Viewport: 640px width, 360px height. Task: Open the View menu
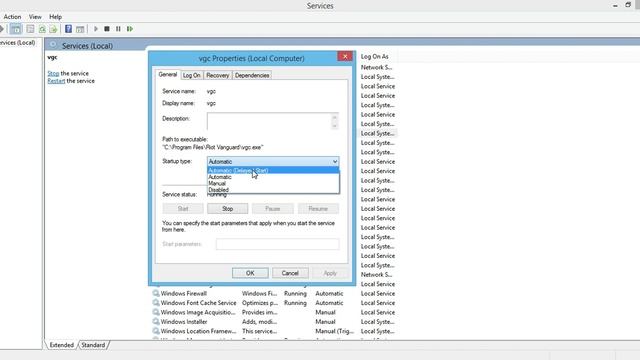coord(35,17)
